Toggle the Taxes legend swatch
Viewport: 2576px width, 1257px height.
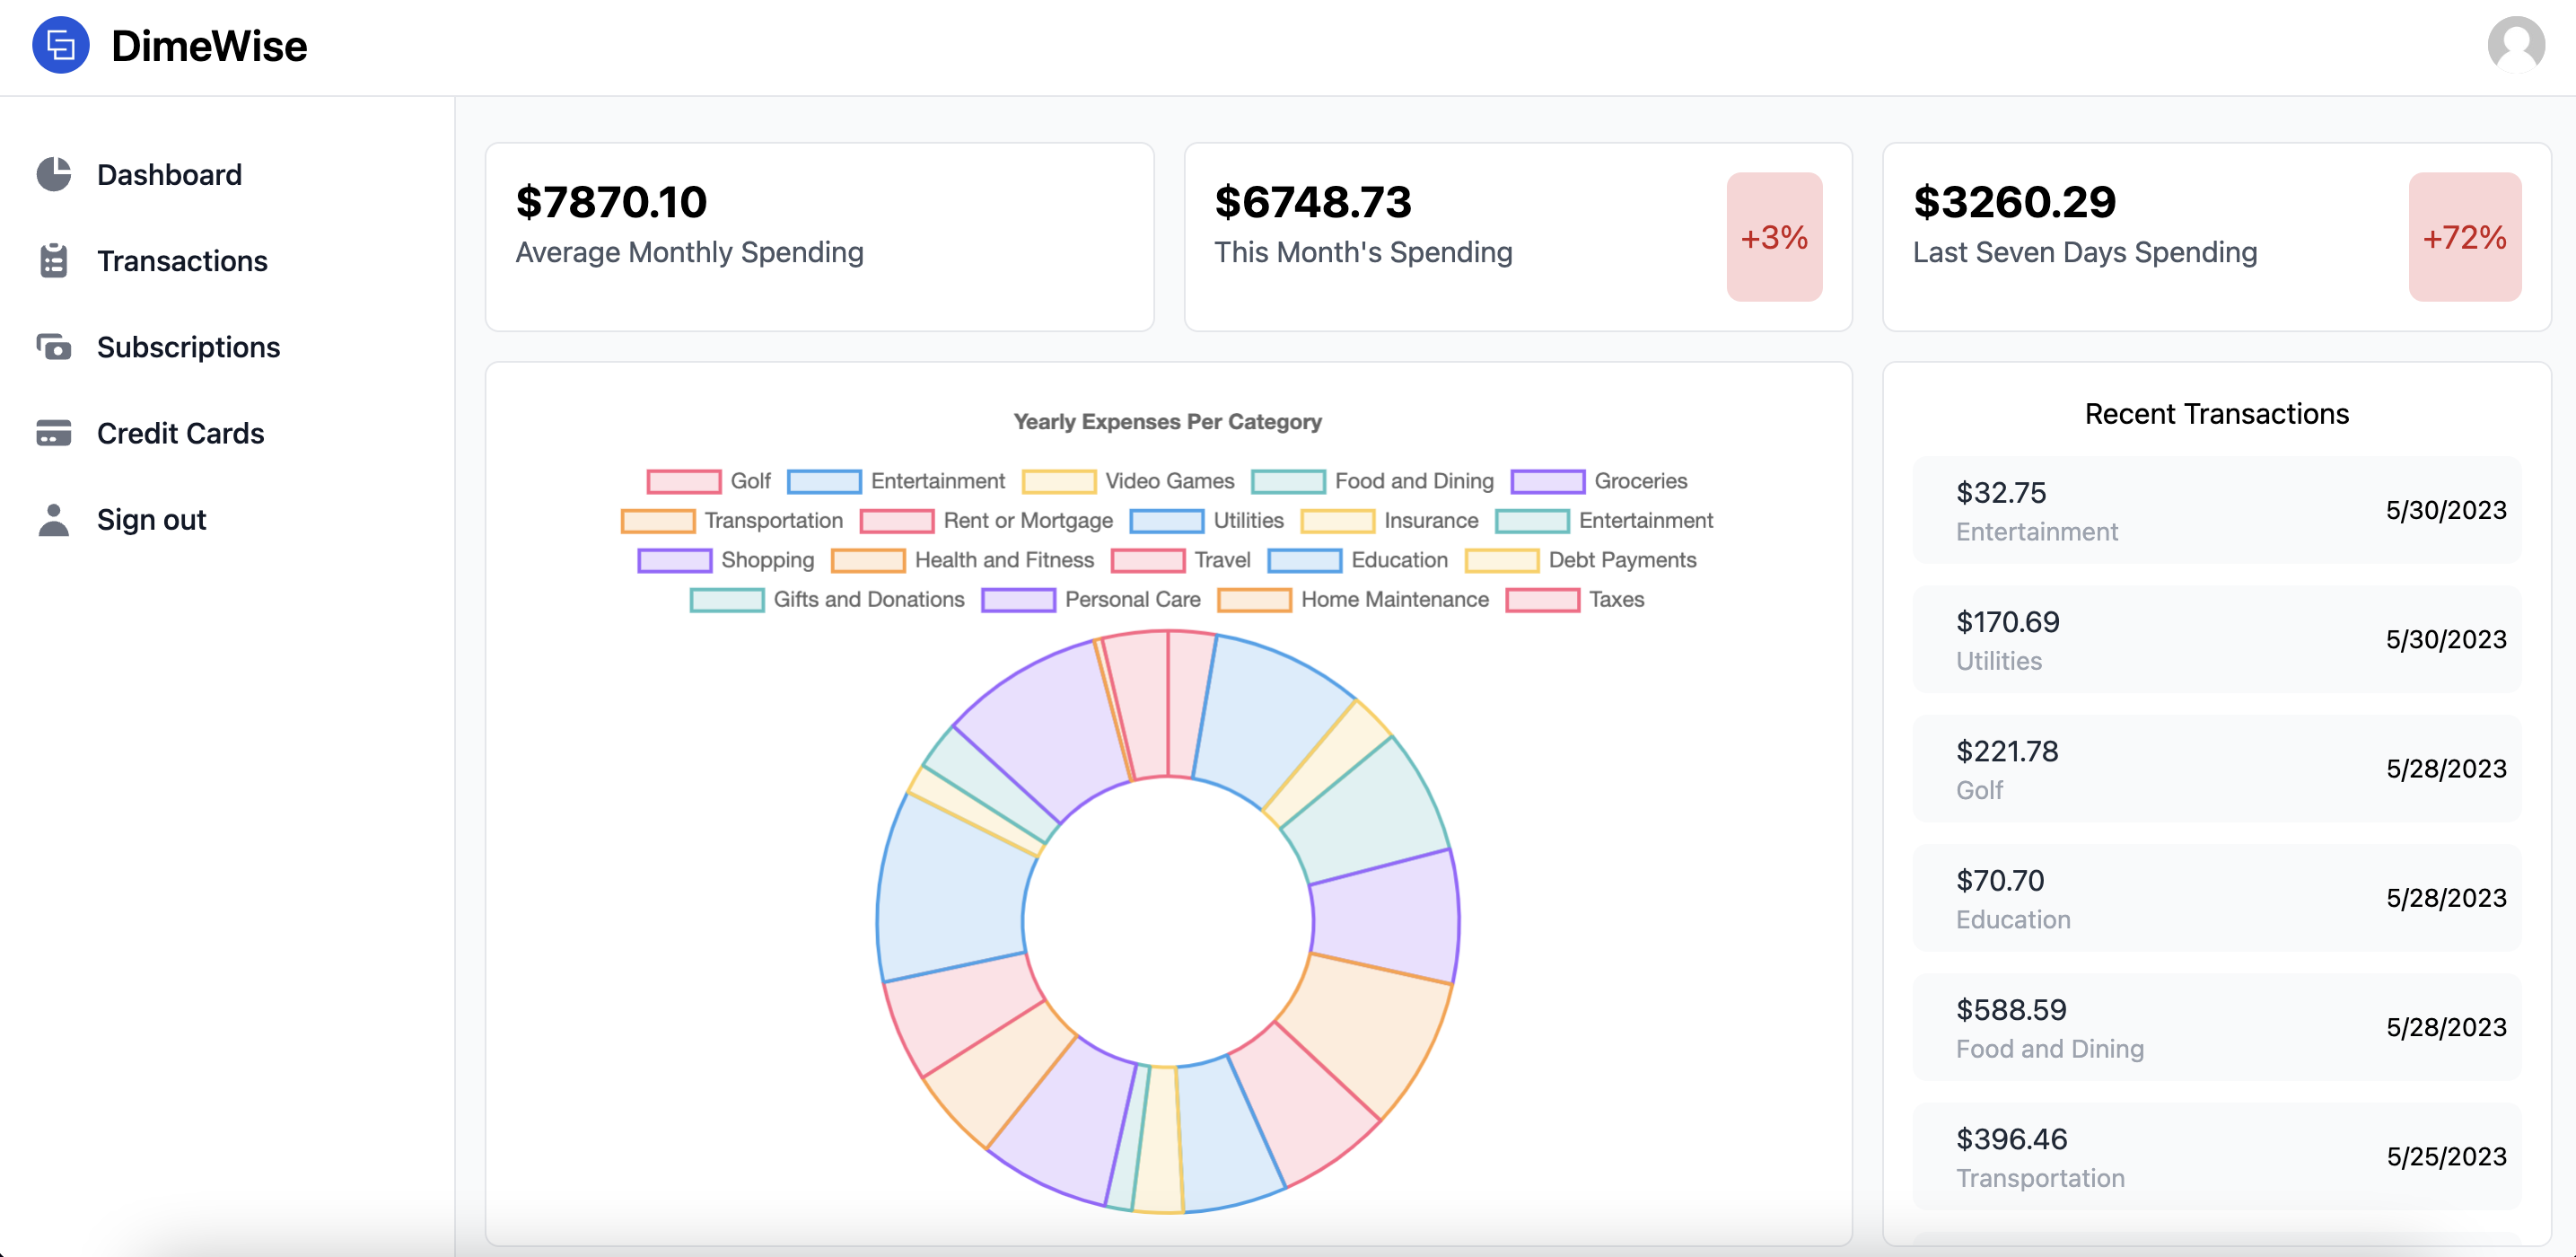1543,600
